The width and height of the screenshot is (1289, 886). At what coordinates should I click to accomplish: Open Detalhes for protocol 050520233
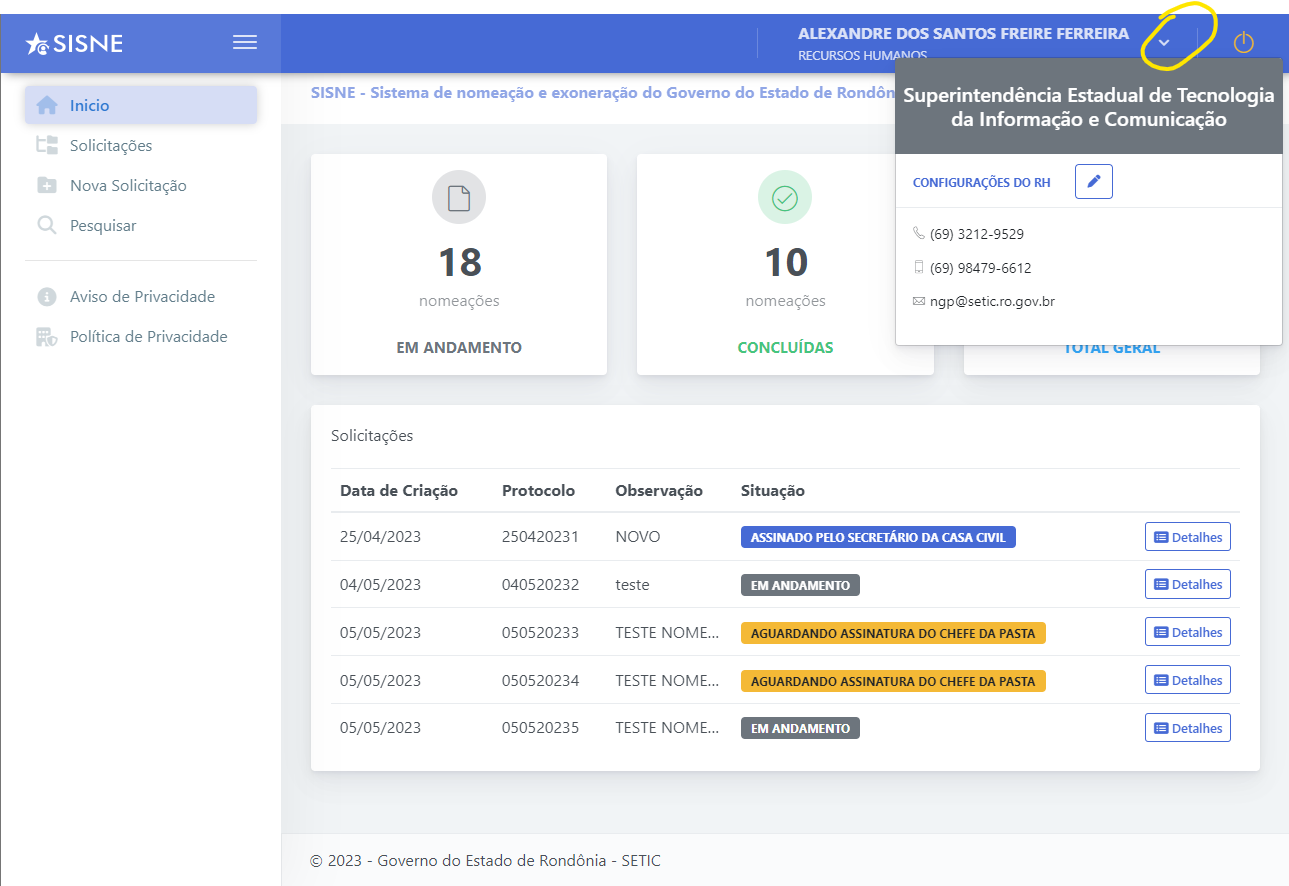click(1188, 632)
